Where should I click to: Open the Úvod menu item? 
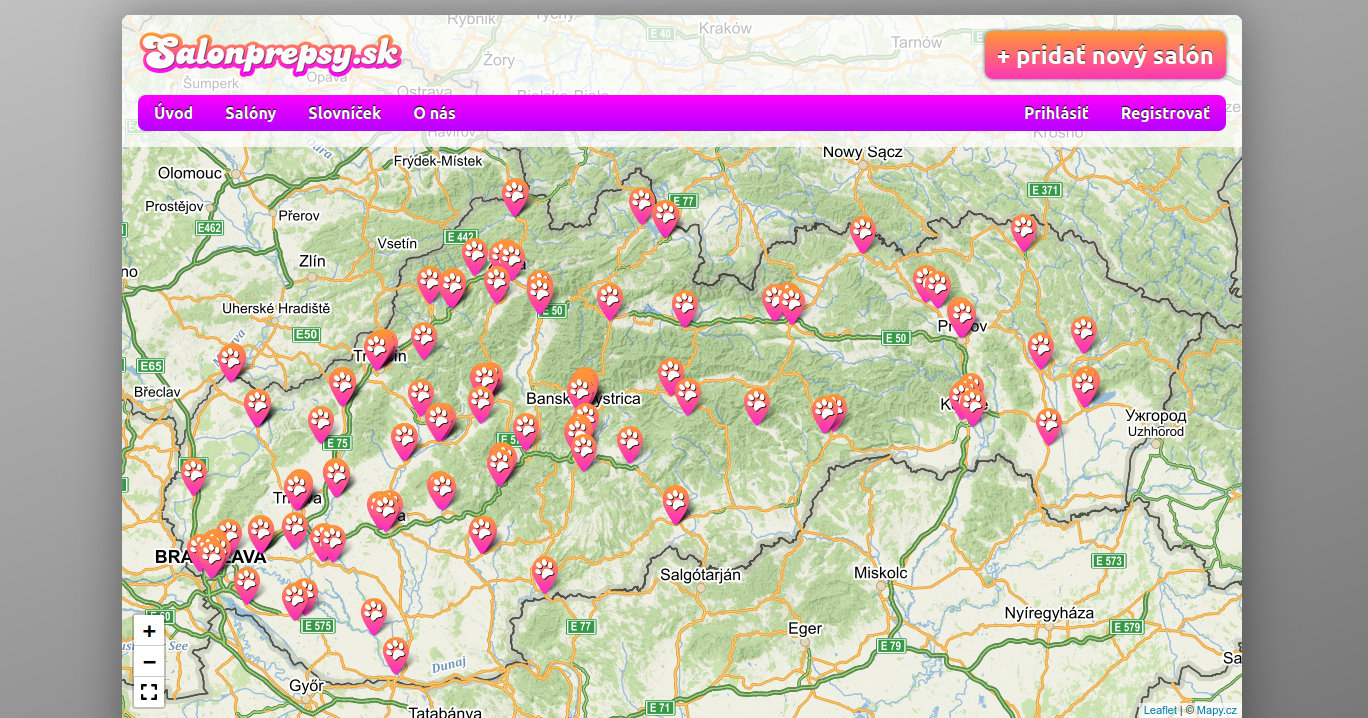pyautogui.click(x=174, y=113)
